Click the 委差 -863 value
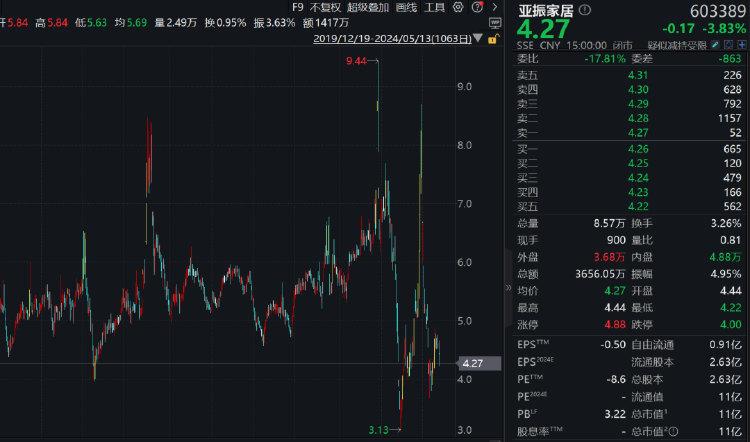The width and height of the screenshot is (750, 442). (x=730, y=59)
